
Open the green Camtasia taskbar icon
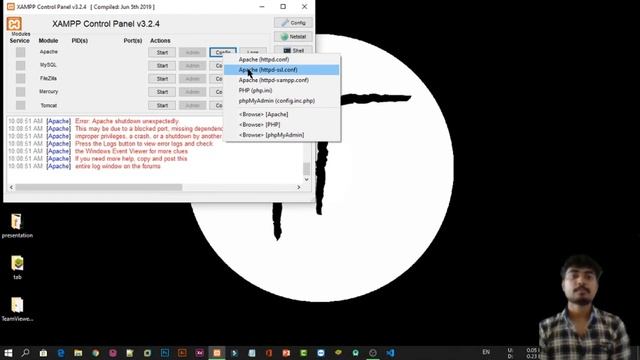(x=303, y=353)
